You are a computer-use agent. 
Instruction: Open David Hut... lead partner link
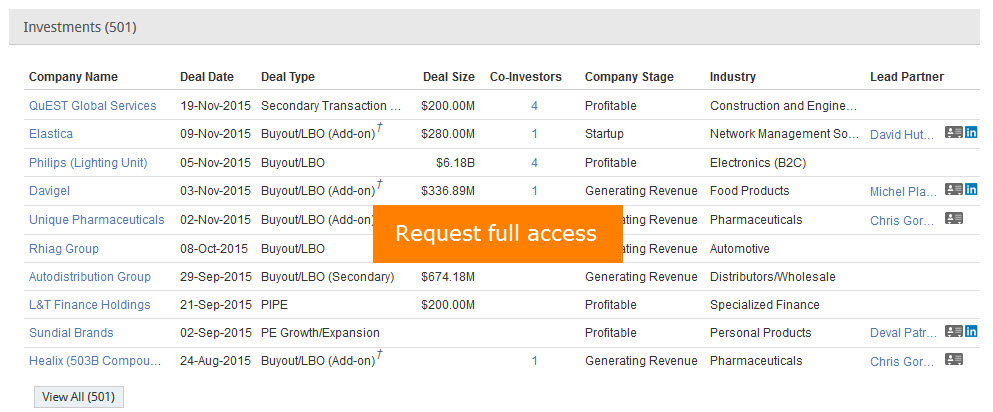902,135
